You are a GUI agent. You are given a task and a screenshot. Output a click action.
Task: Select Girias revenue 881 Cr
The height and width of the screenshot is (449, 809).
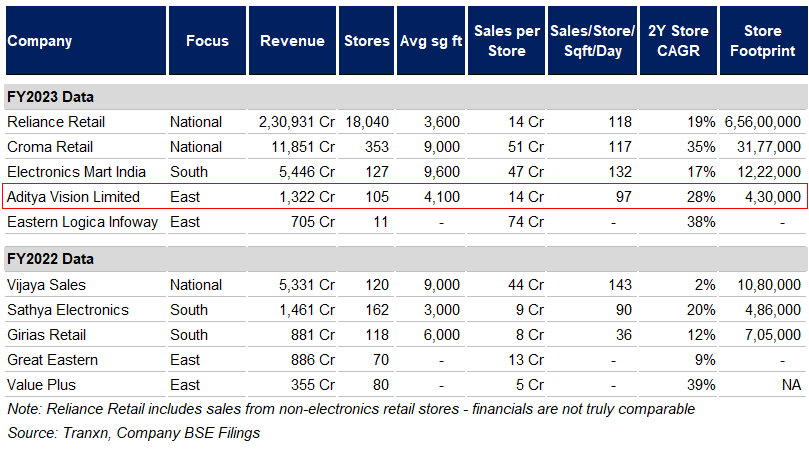[x=313, y=335]
